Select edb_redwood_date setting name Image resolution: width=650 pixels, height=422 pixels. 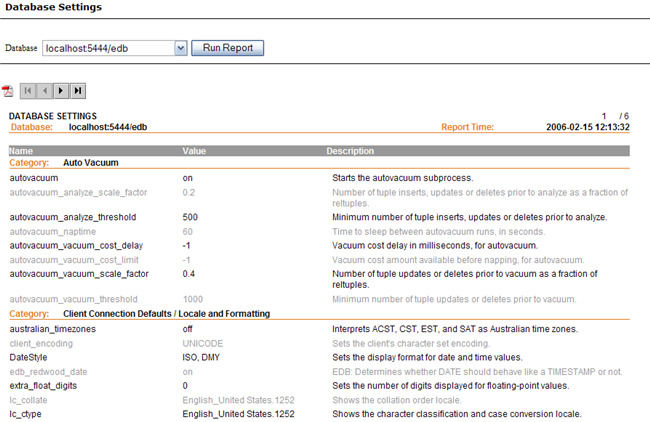(49, 372)
